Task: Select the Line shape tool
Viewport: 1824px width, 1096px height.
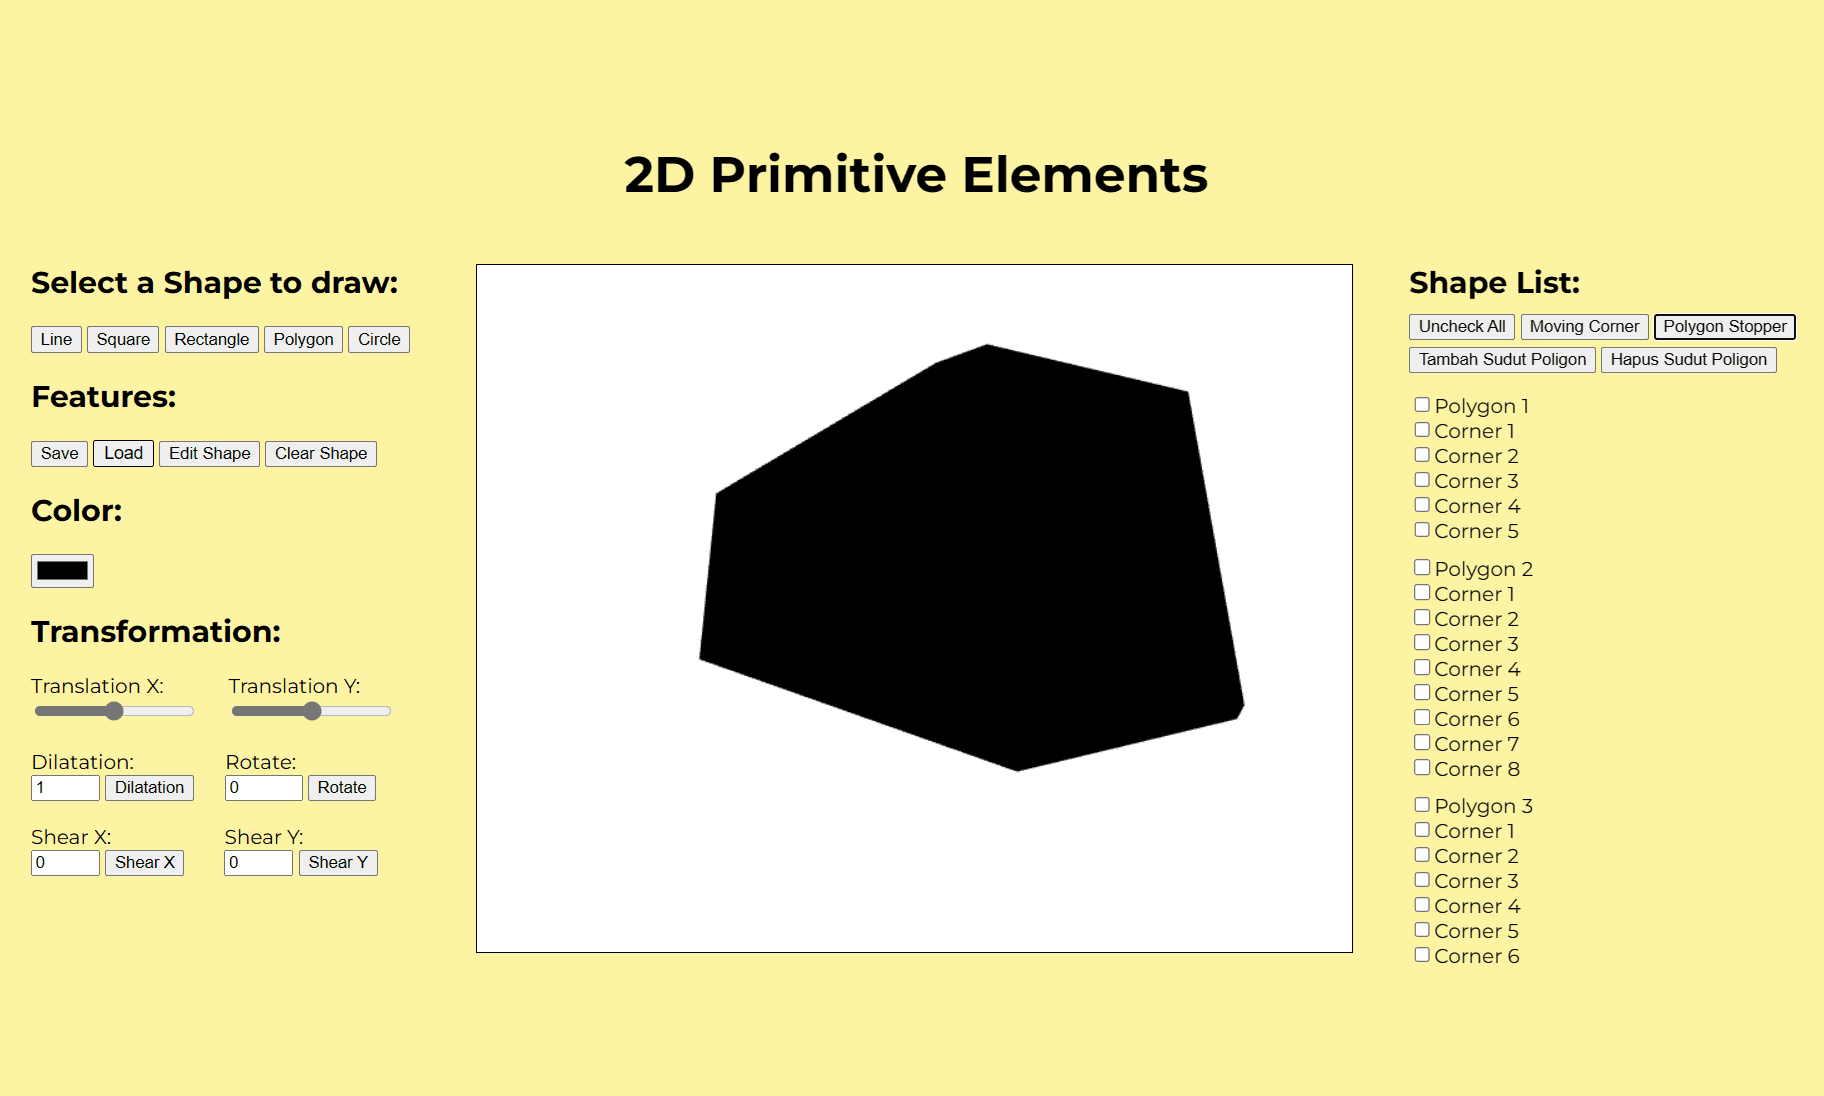Action: [x=55, y=339]
